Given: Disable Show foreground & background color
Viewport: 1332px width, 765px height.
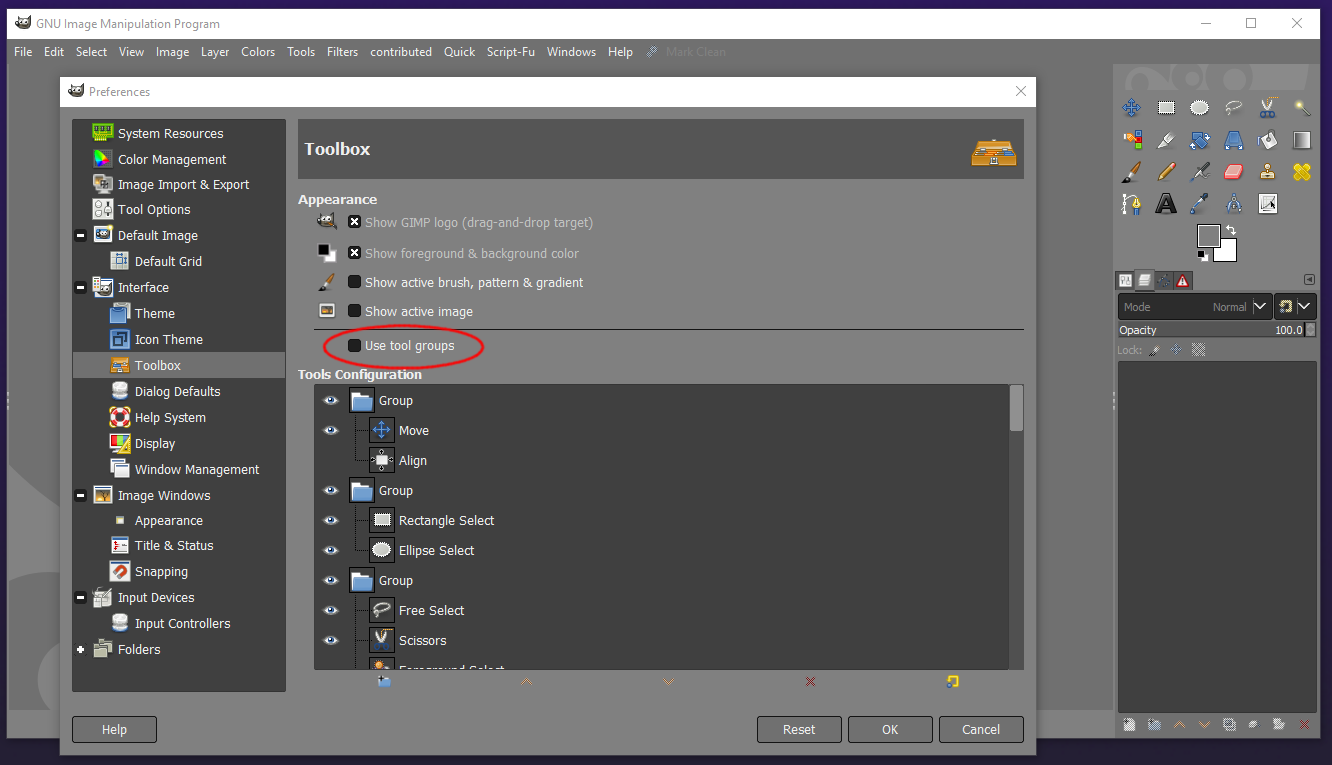Looking at the screenshot, I should coord(354,253).
